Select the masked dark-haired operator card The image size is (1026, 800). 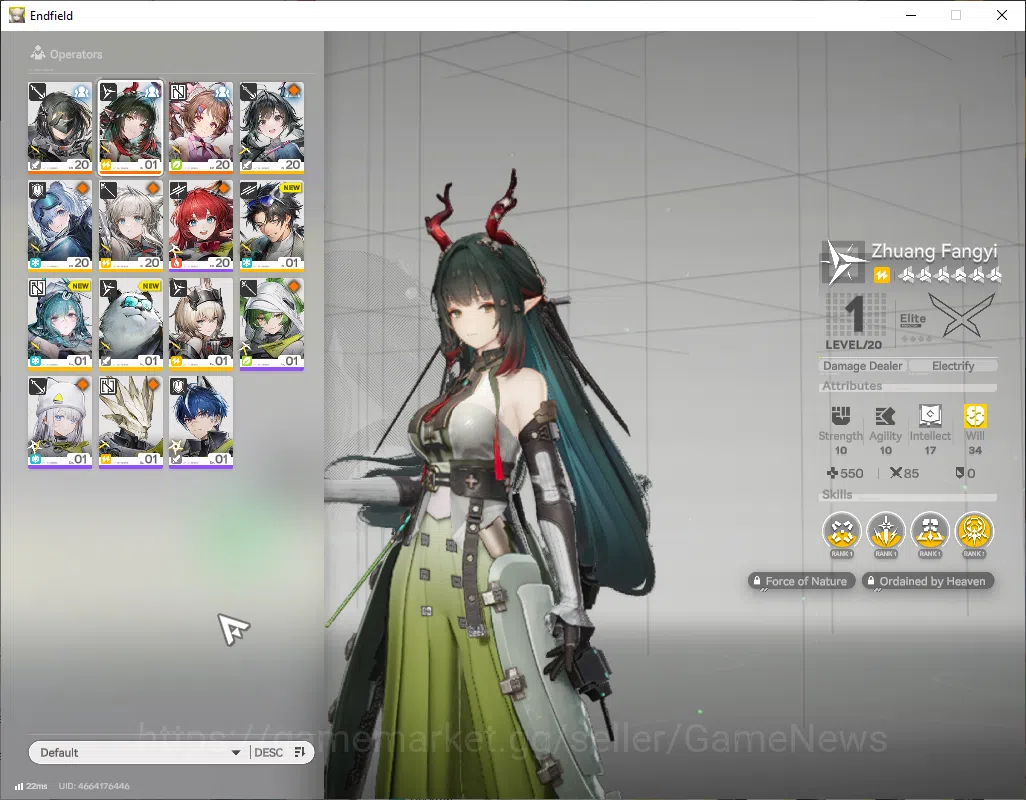pos(60,127)
